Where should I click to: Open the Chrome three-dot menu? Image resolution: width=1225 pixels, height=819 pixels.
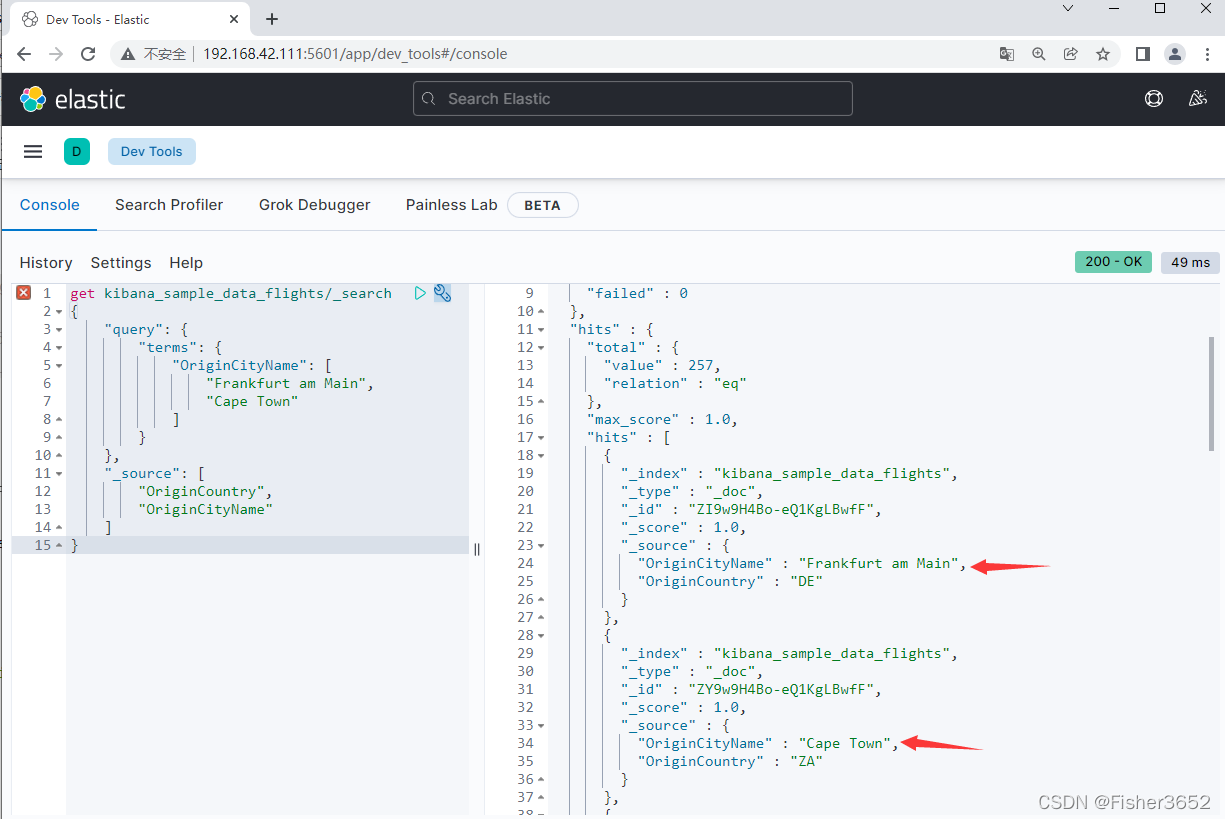pyautogui.click(x=1207, y=54)
